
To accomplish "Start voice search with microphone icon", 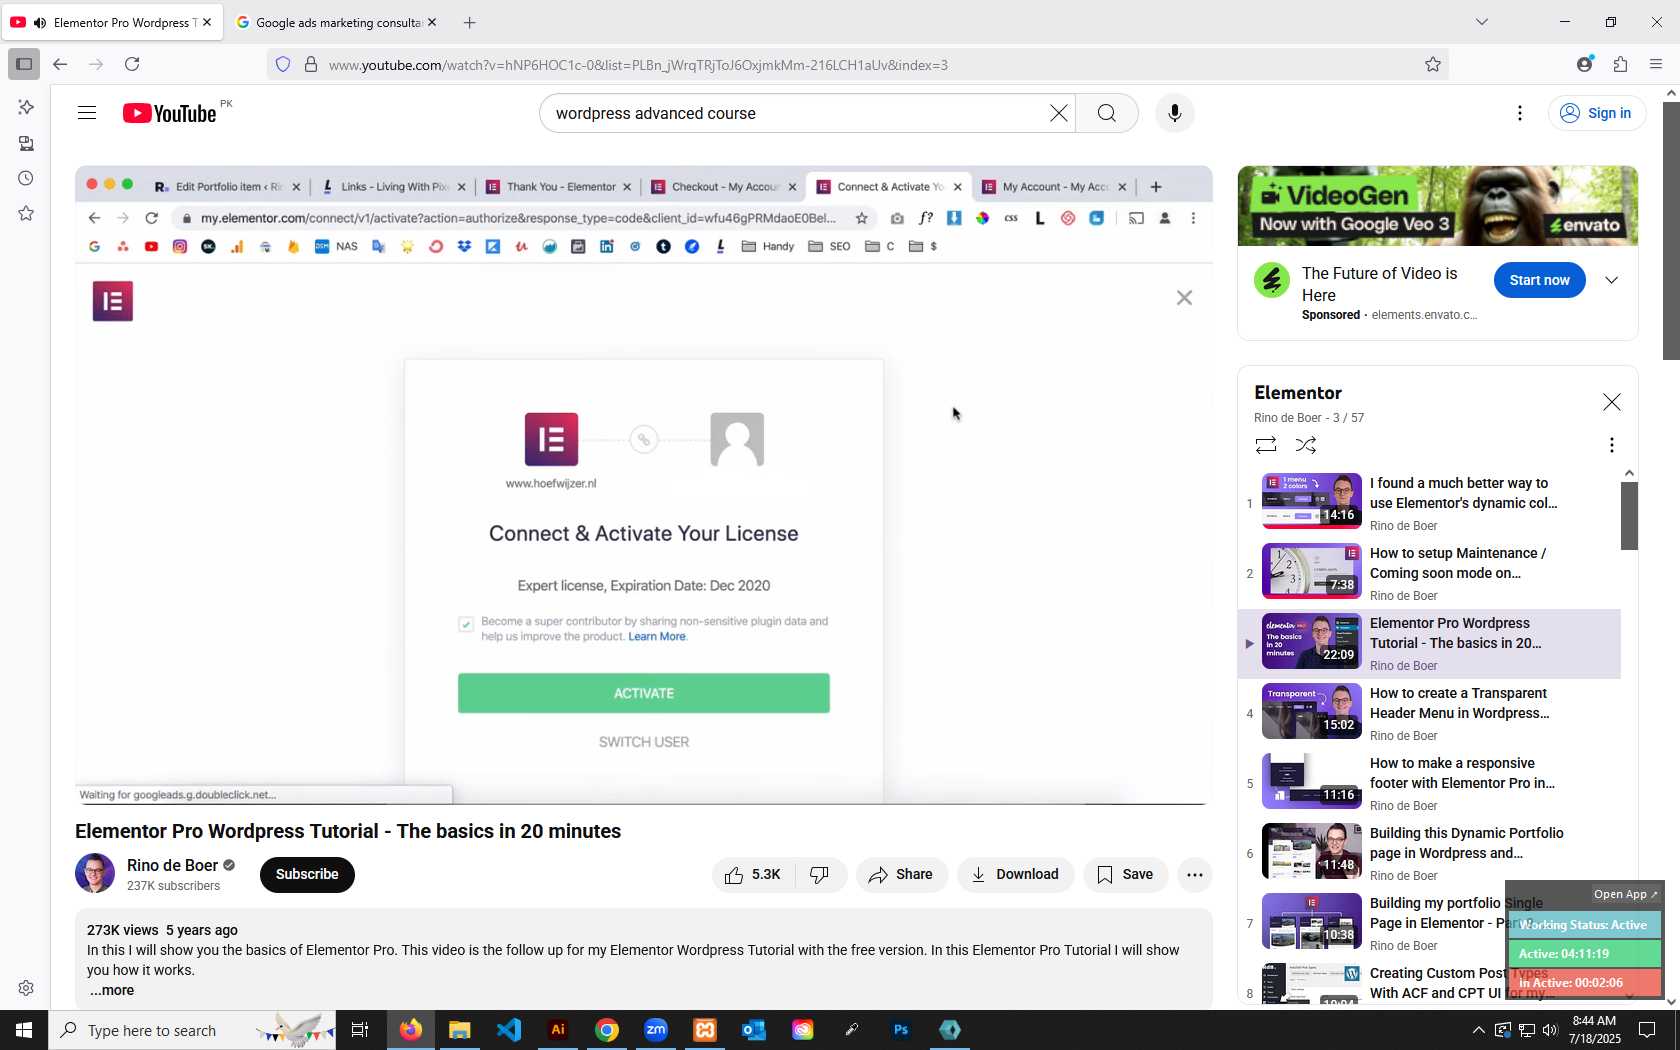I will pos(1175,113).
